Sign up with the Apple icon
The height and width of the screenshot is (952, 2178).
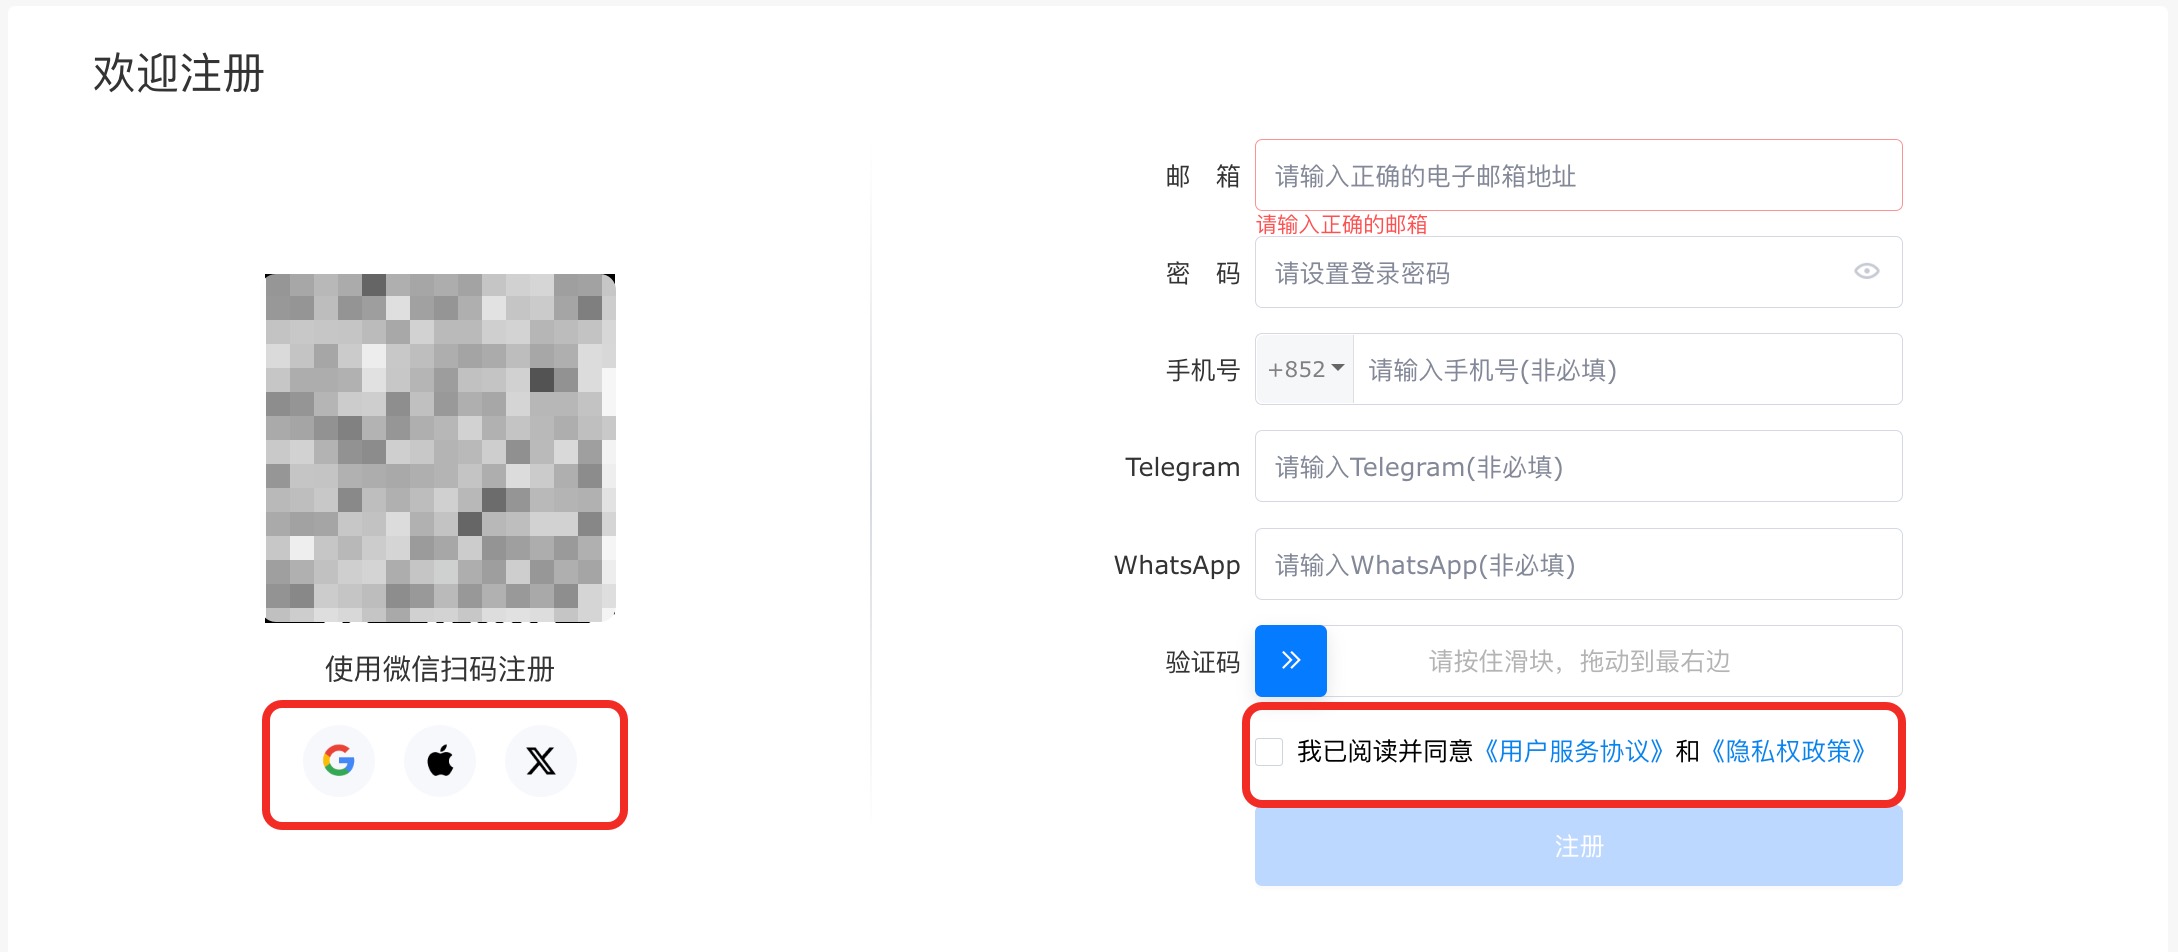tap(440, 761)
